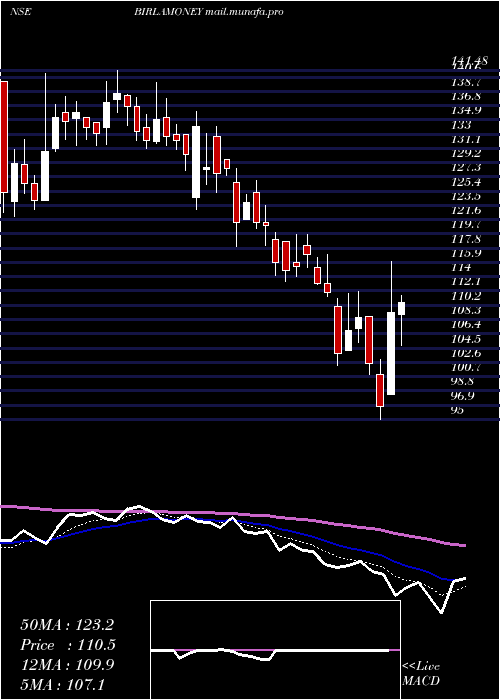Select the 106.4 price axis label

[466, 325]
